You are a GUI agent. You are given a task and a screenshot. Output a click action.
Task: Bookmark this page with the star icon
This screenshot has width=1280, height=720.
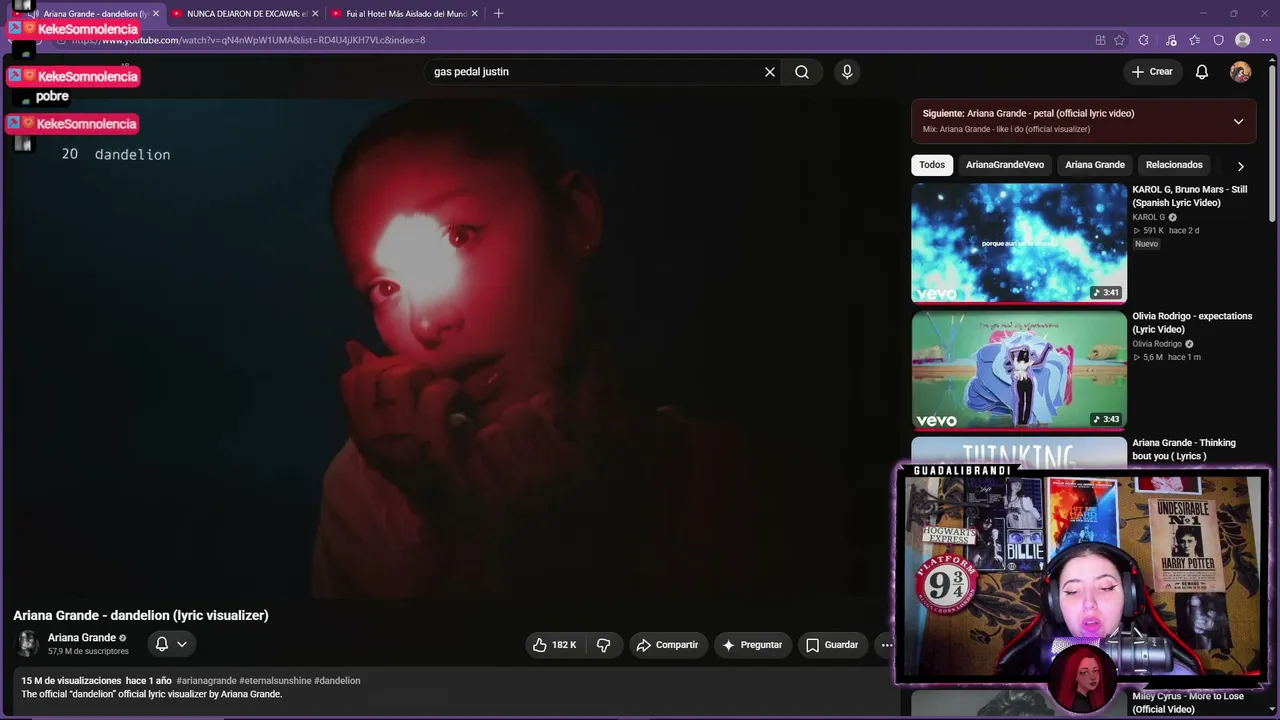click(x=1120, y=40)
